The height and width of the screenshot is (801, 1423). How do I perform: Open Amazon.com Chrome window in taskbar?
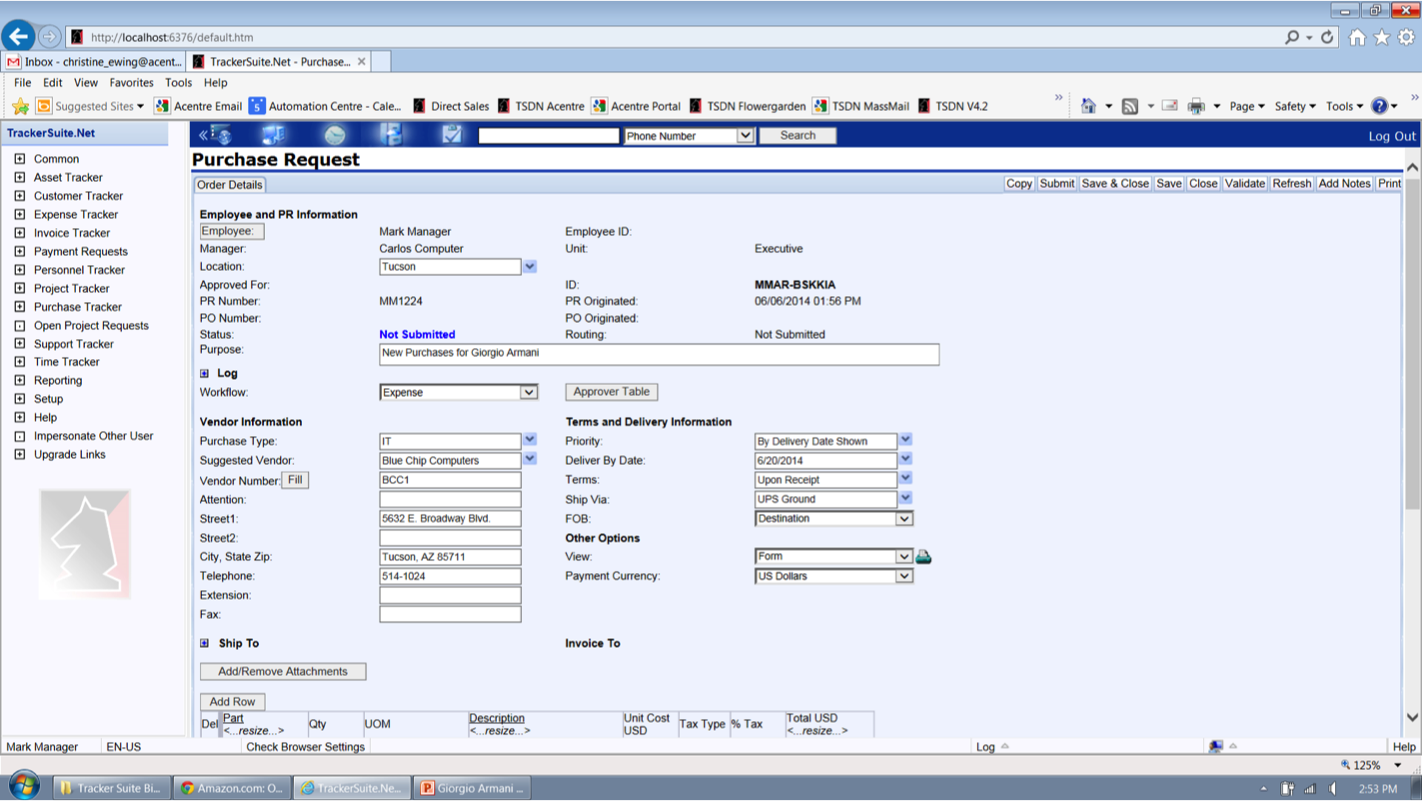(232, 788)
